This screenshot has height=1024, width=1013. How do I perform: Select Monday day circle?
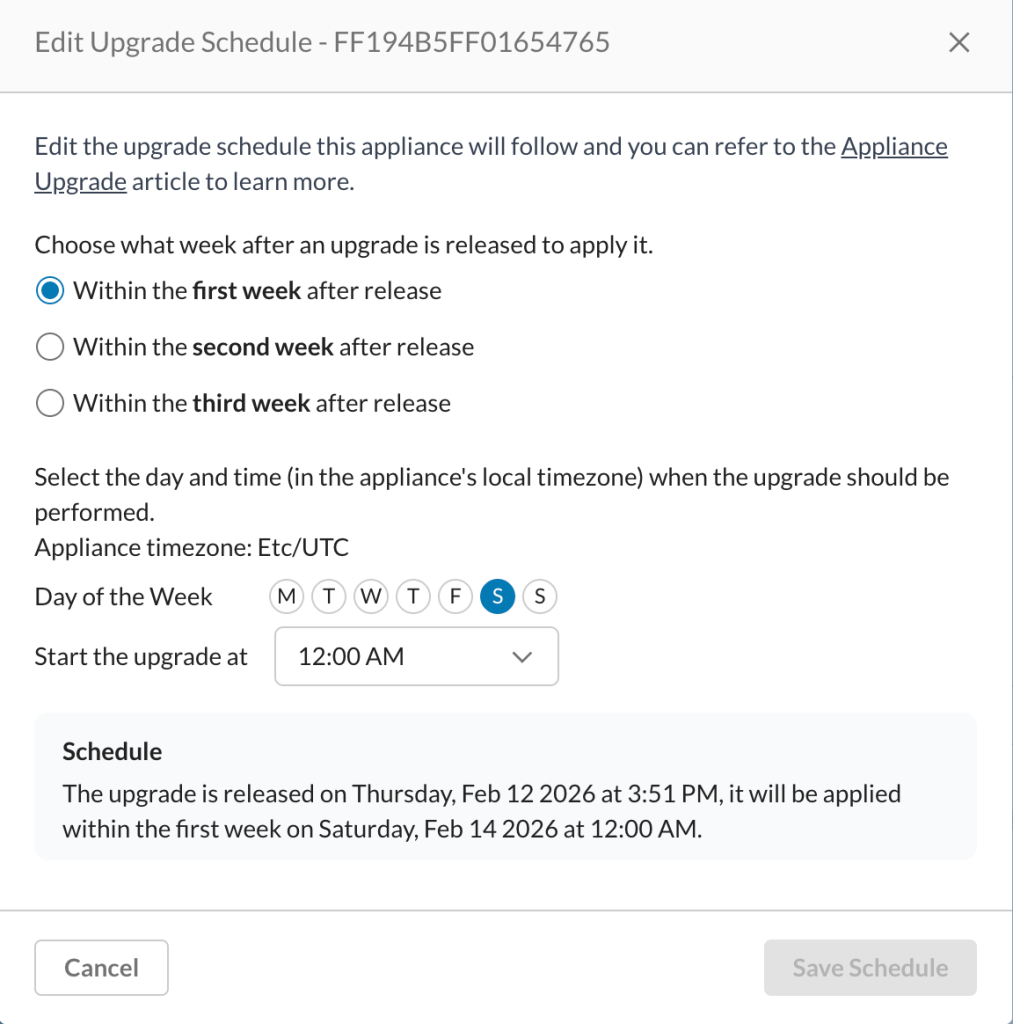pyautogui.click(x=287, y=596)
